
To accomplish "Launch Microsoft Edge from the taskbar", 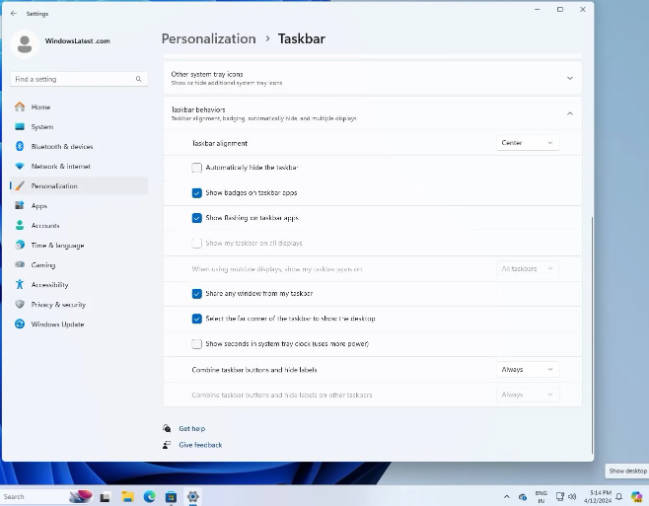I will (149, 496).
